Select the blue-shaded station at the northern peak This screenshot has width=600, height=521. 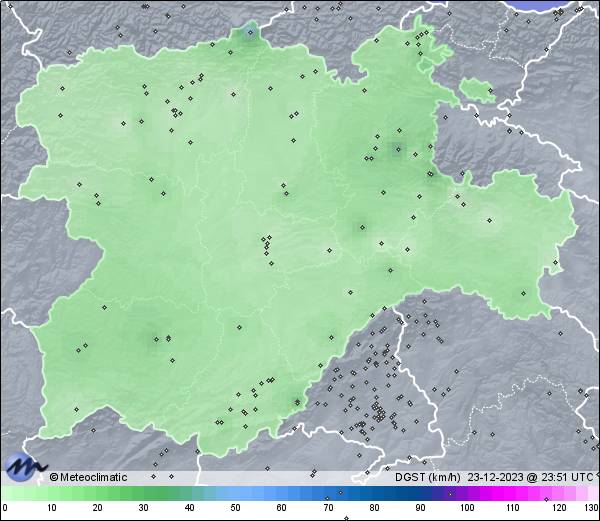[x=250, y=33]
